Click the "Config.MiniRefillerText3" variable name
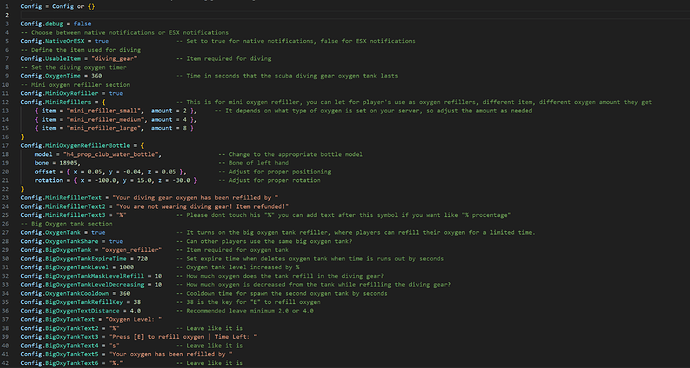690x368 pixels. [62, 215]
